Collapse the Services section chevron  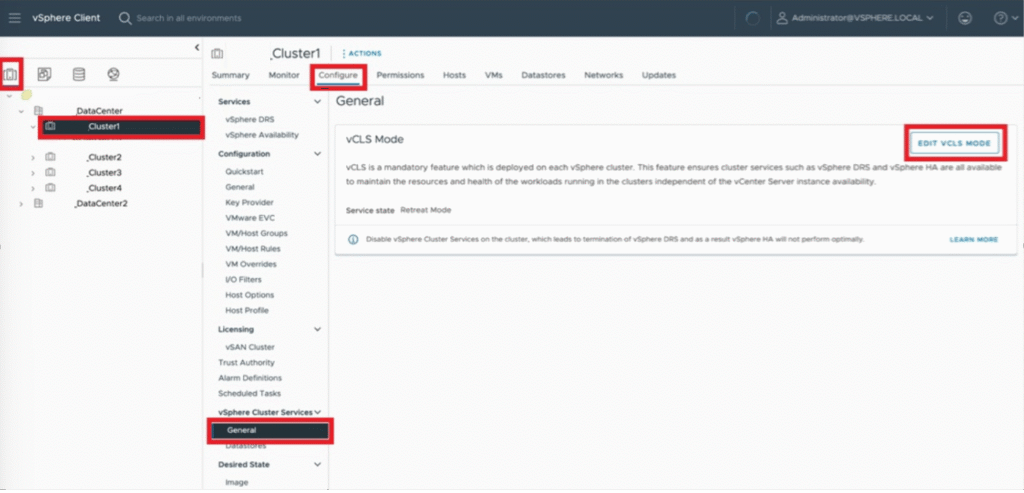(x=318, y=102)
